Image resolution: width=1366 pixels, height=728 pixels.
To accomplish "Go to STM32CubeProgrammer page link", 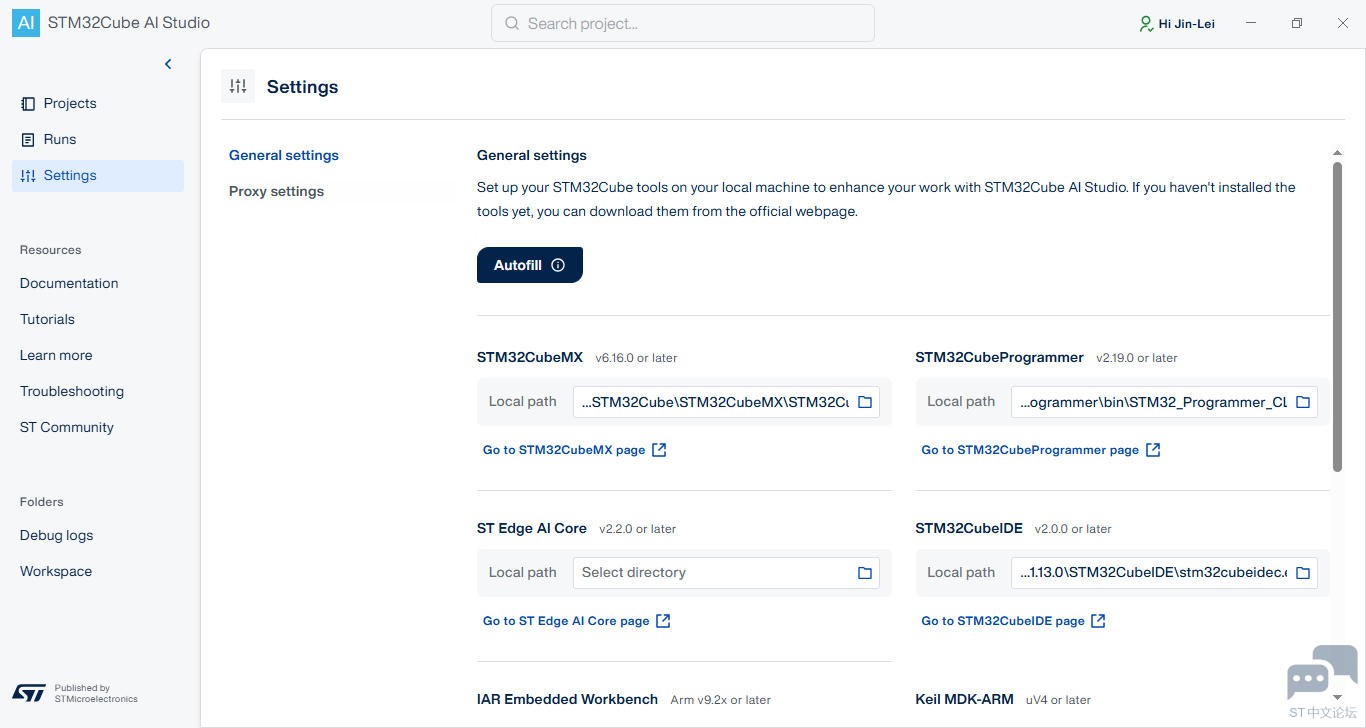I will coord(1041,450).
